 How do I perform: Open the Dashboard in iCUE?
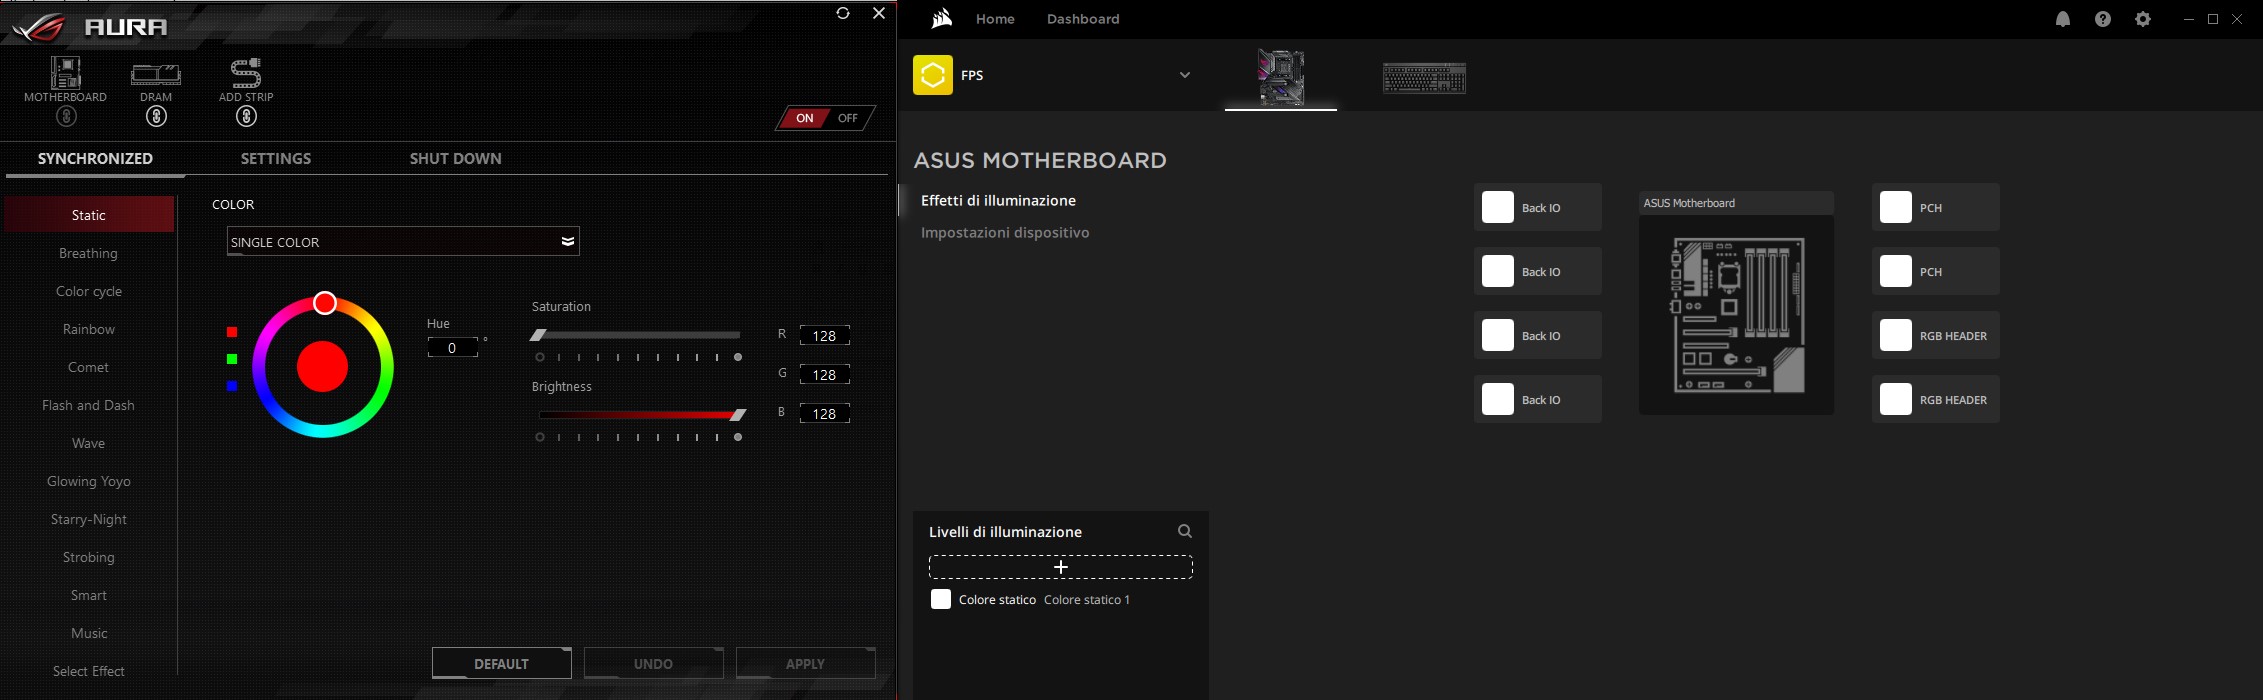point(1083,19)
